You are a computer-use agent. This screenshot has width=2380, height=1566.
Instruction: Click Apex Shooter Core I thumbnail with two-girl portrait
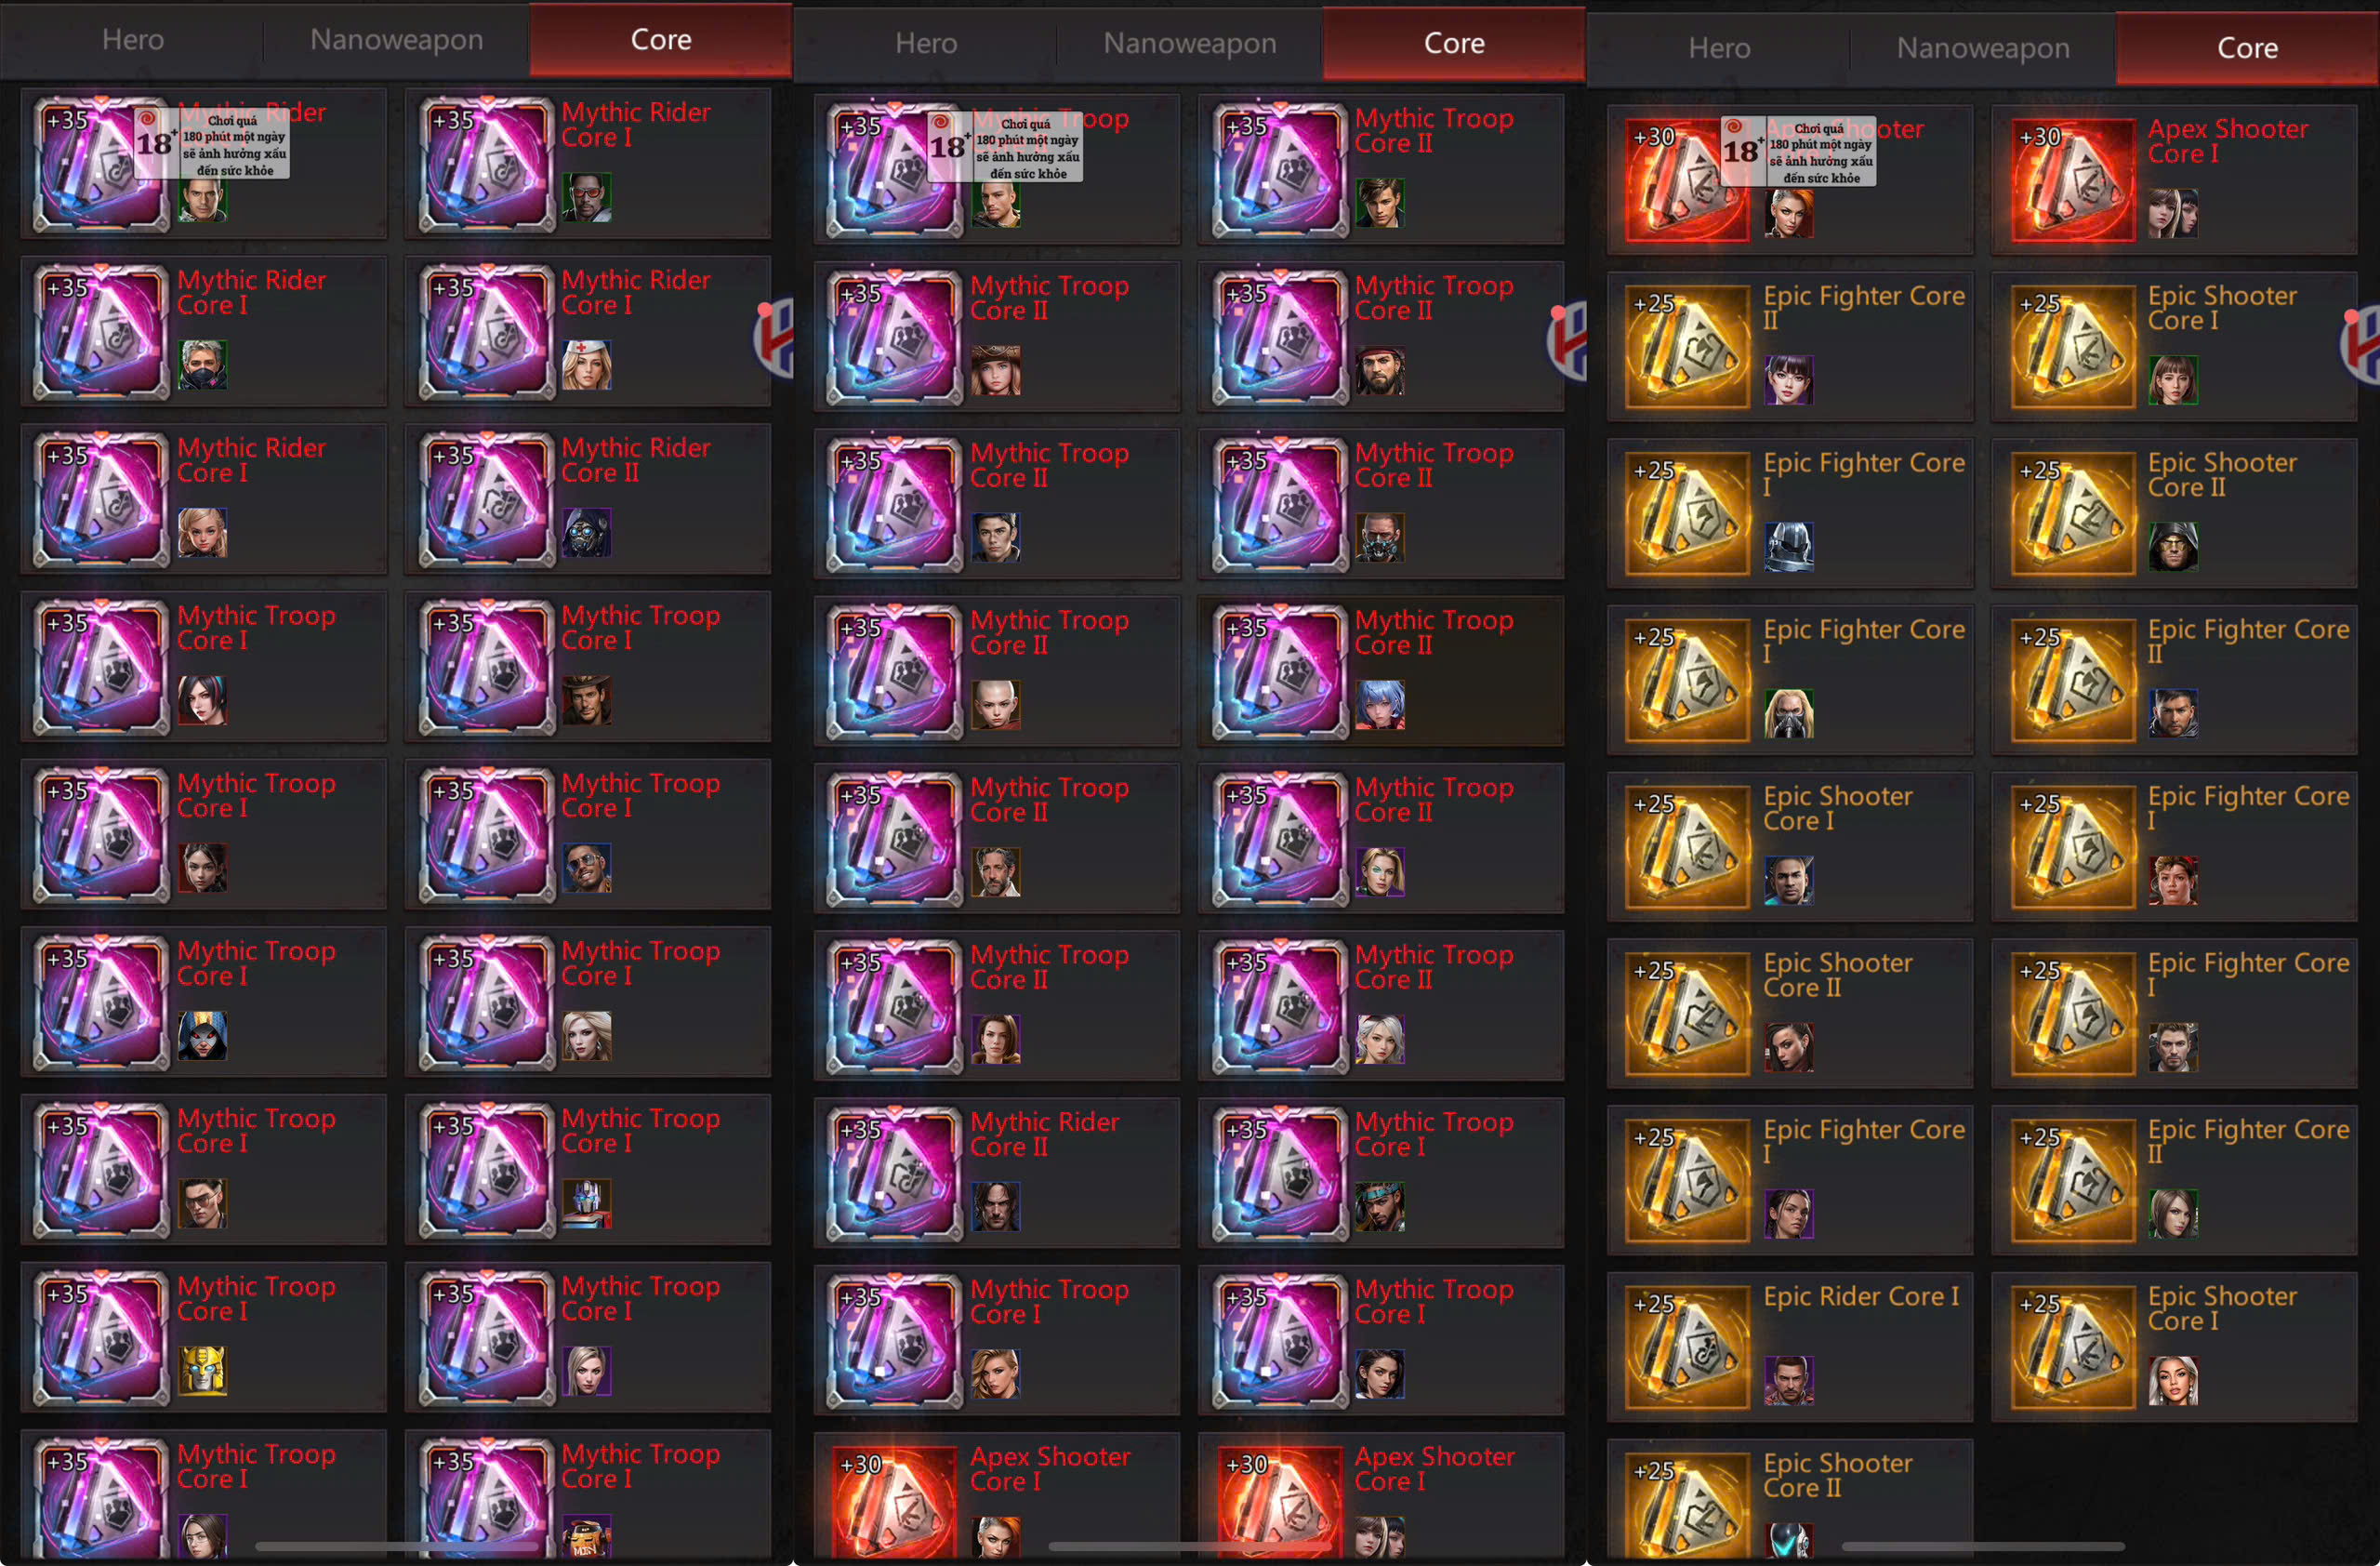tap(2073, 181)
